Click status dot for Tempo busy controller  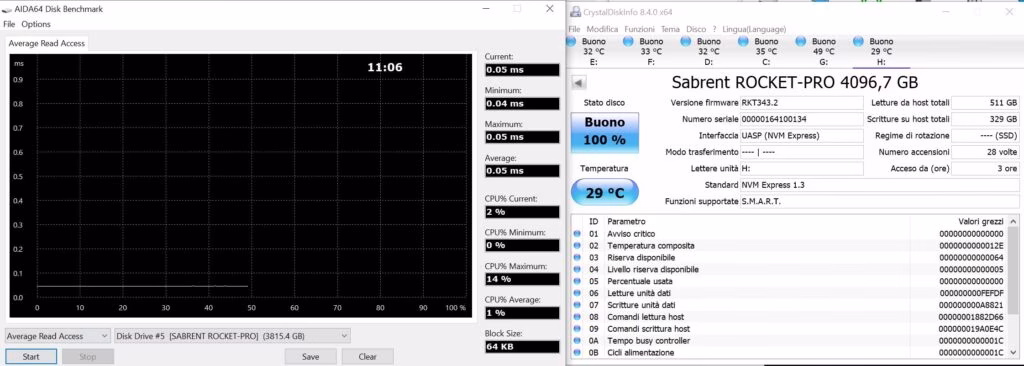(577, 341)
